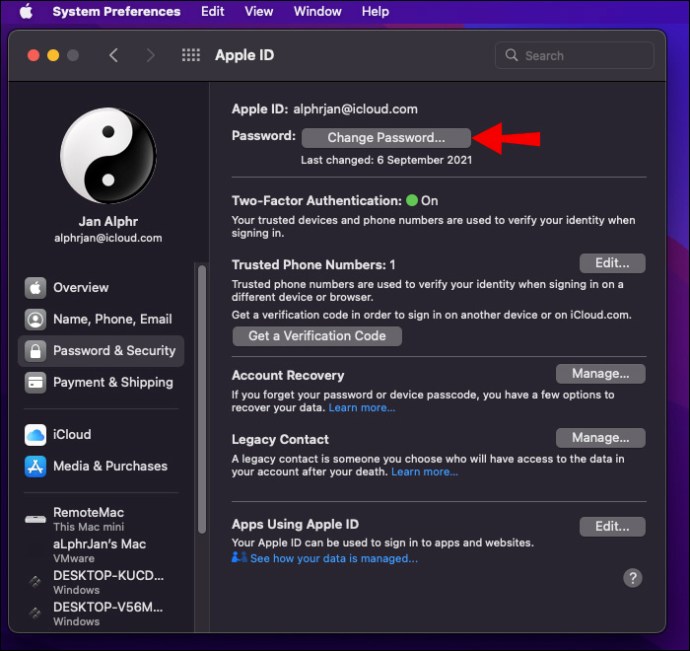
Task: Click the help question mark button
Action: (x=632, y=578)
